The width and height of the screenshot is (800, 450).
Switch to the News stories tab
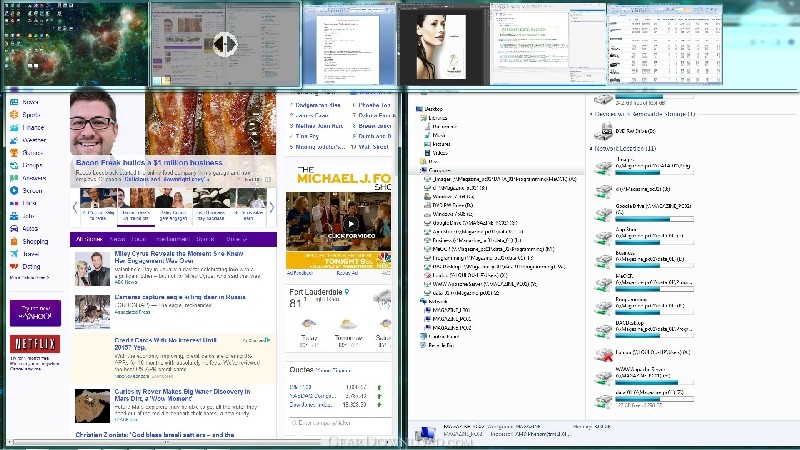click(x=117, y=239)
